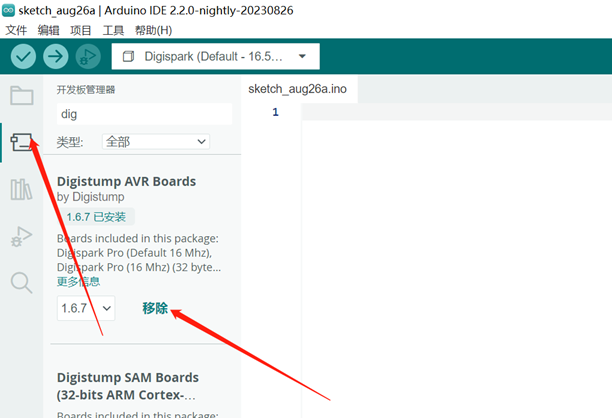Click line number 1 in the editor
This screenshot has width=612, height=418.
click(x=275, y=112)
